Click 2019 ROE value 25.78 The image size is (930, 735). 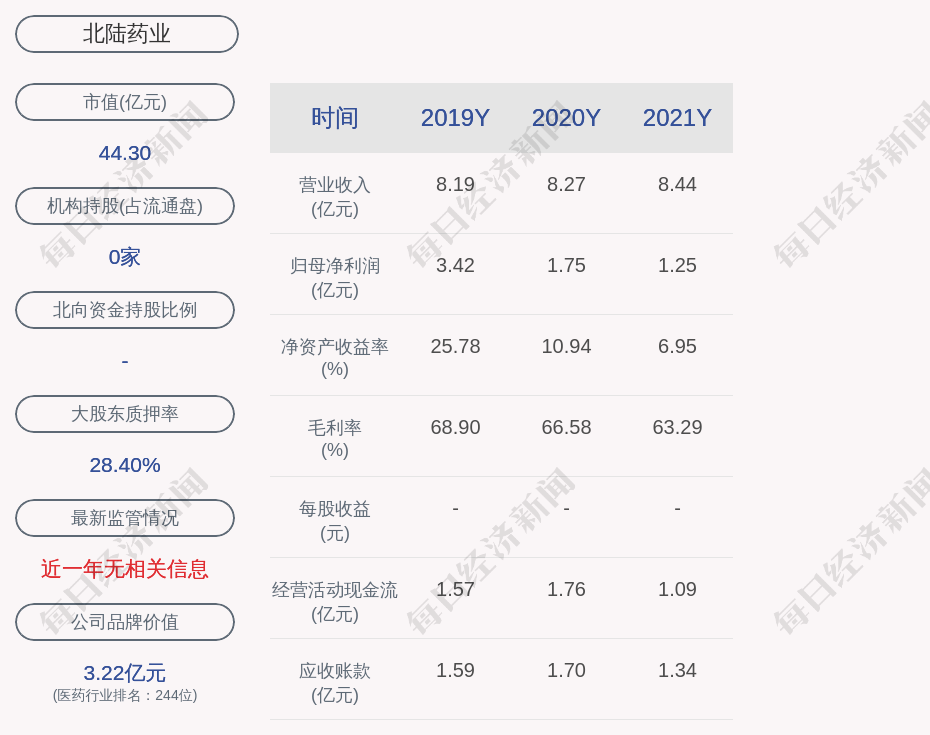point(456,346)
